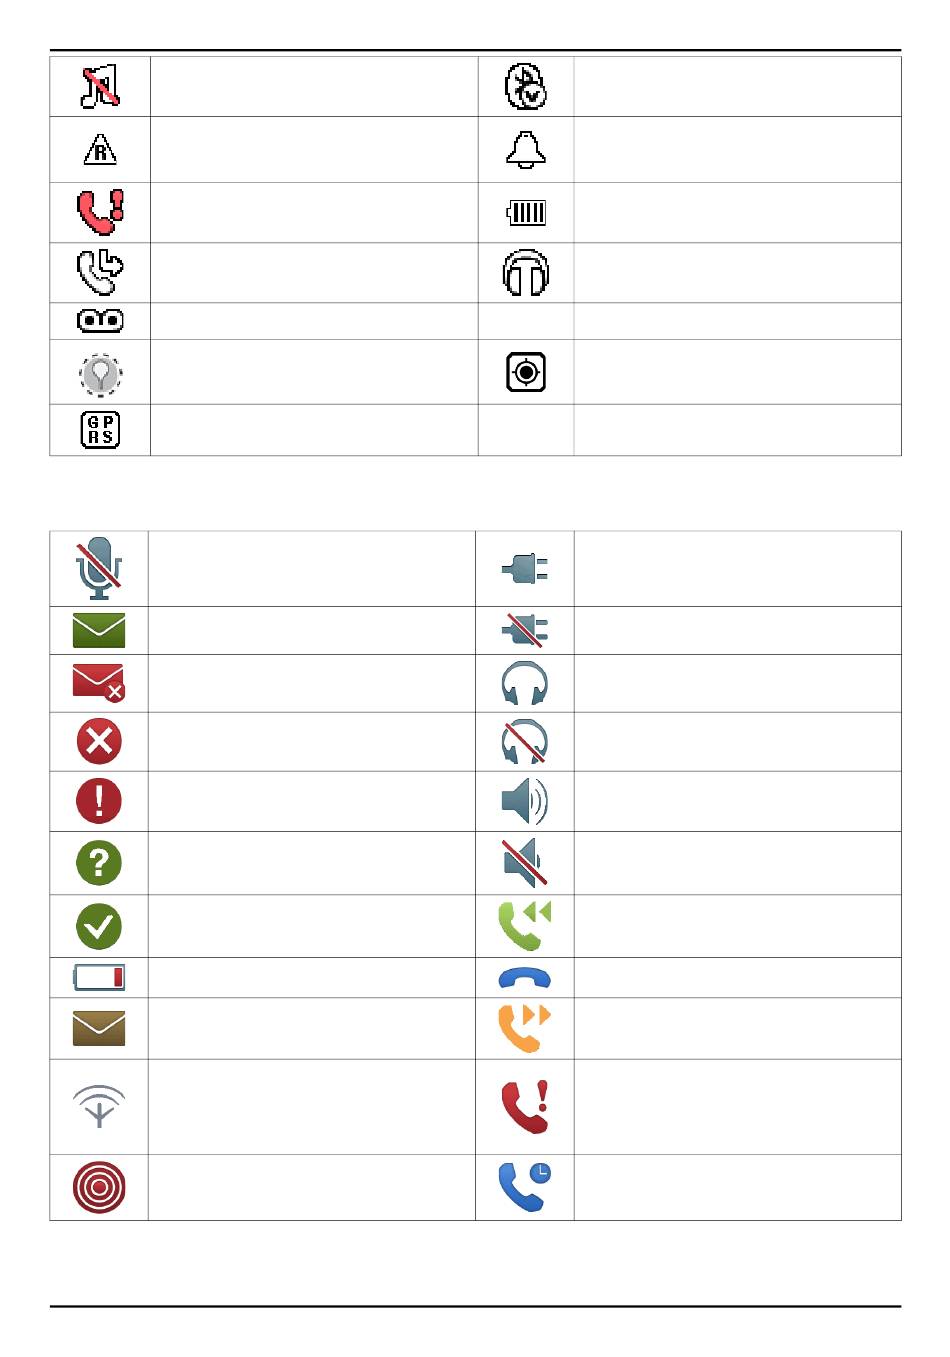Click the GPRS box icon
Image resolution: width=950 pixels, height=1357 pixels.
(100, 430)
